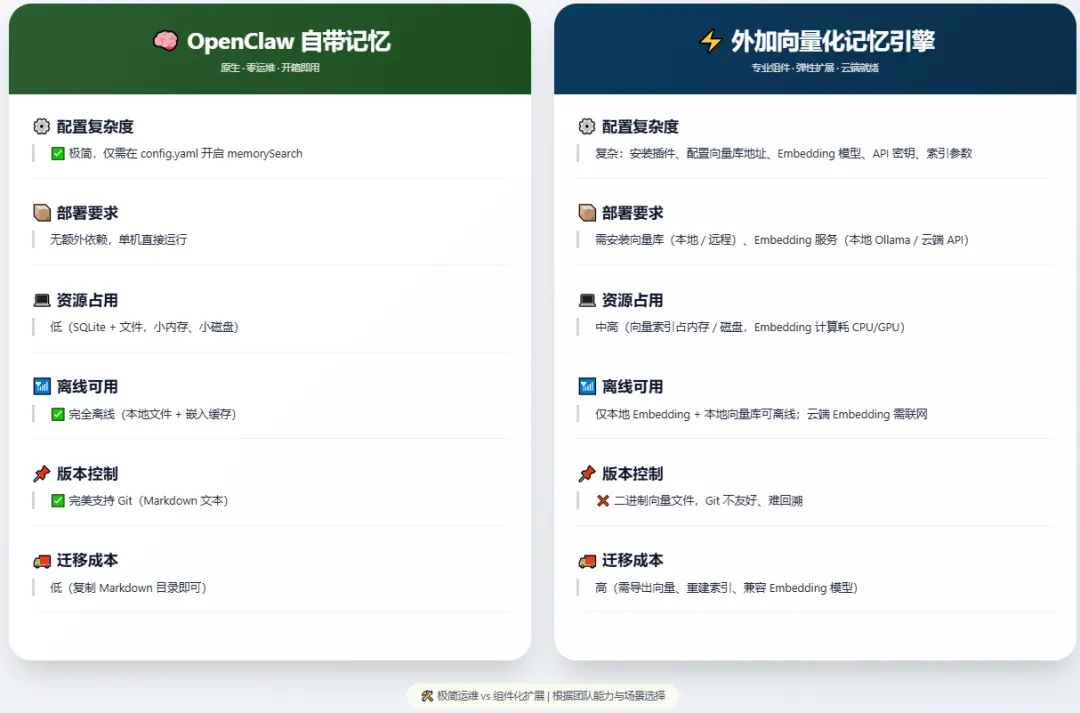Click text 低（SQLite + 文件，小内存、小磁盘）
1080x713 pixels.
click(144, 327)
